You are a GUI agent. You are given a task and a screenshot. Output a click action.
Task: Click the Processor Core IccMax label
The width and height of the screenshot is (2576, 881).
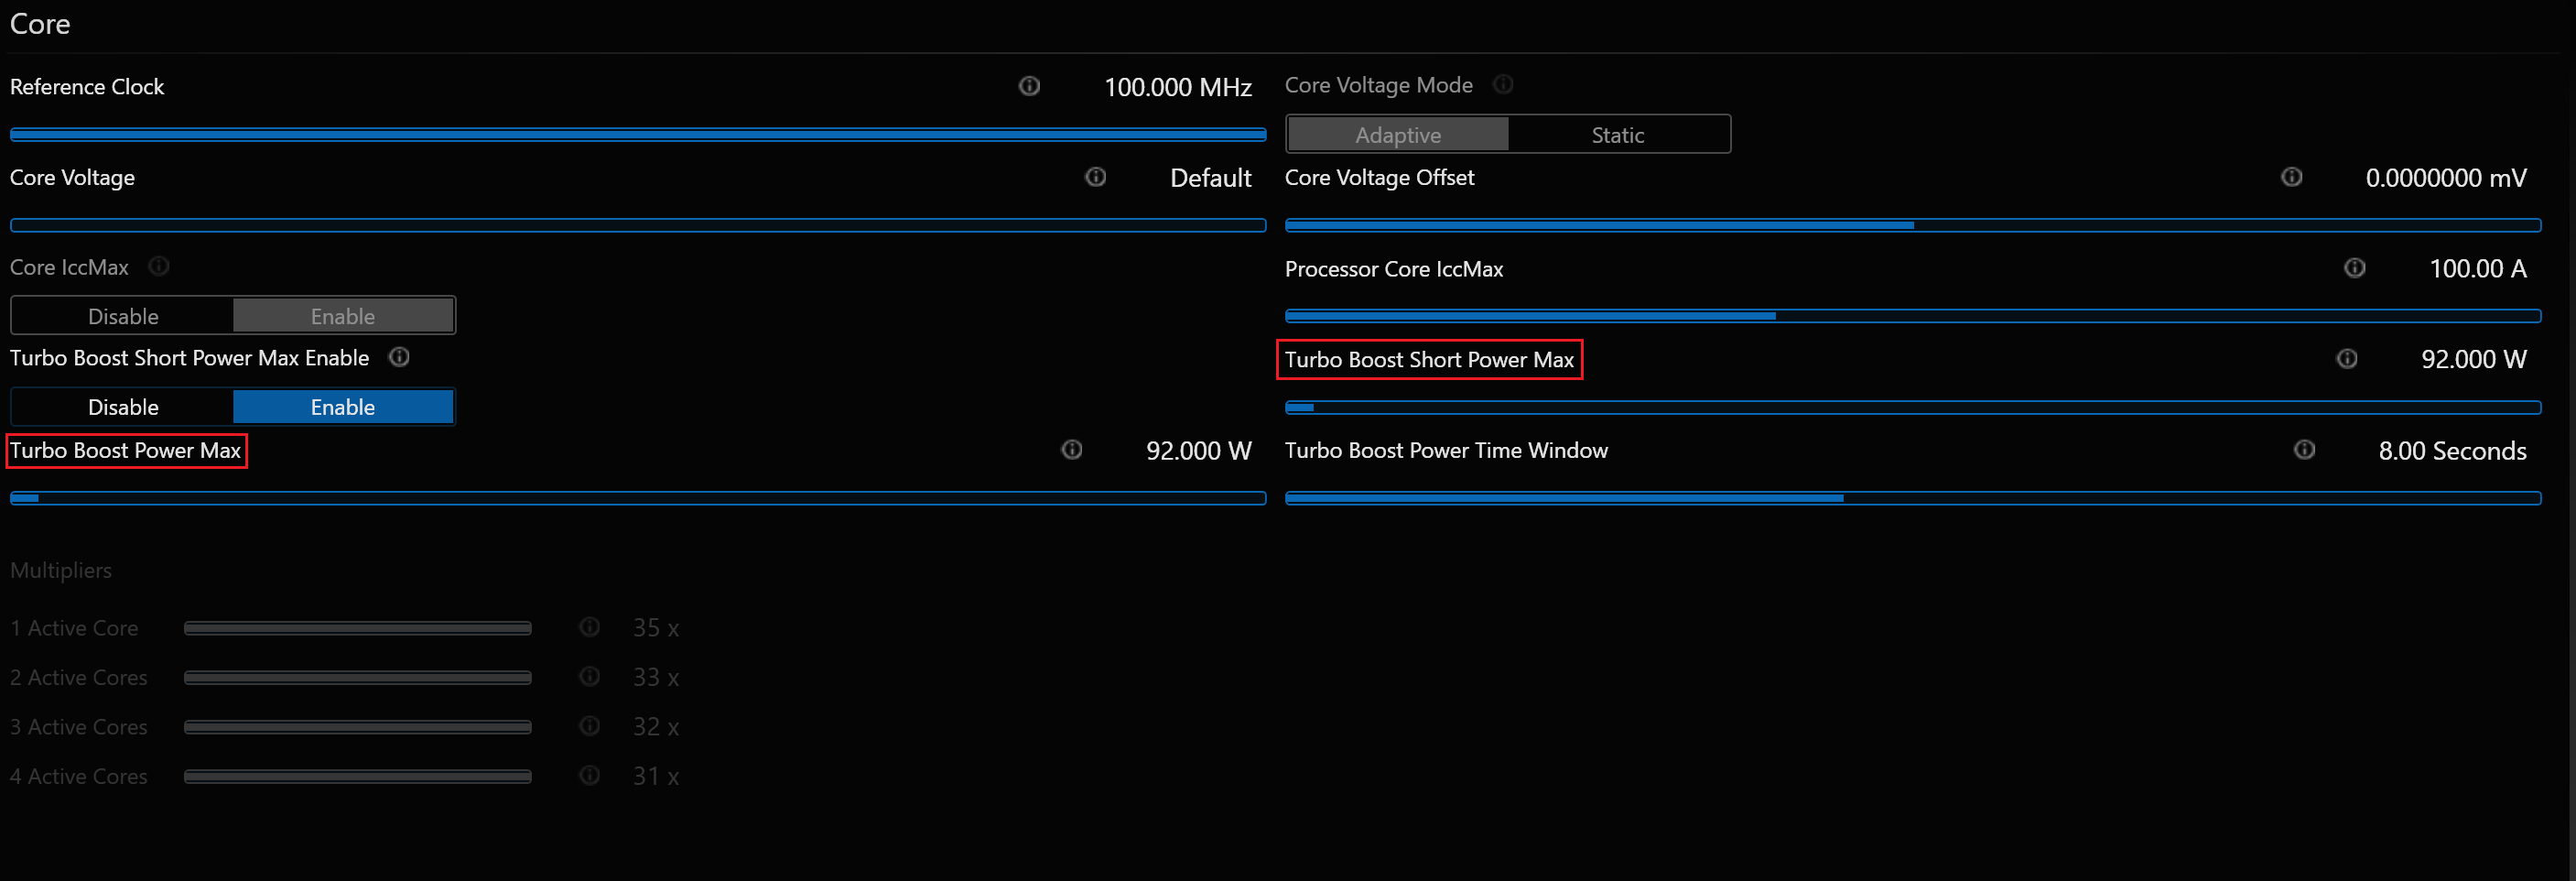tap(1394, 269)
